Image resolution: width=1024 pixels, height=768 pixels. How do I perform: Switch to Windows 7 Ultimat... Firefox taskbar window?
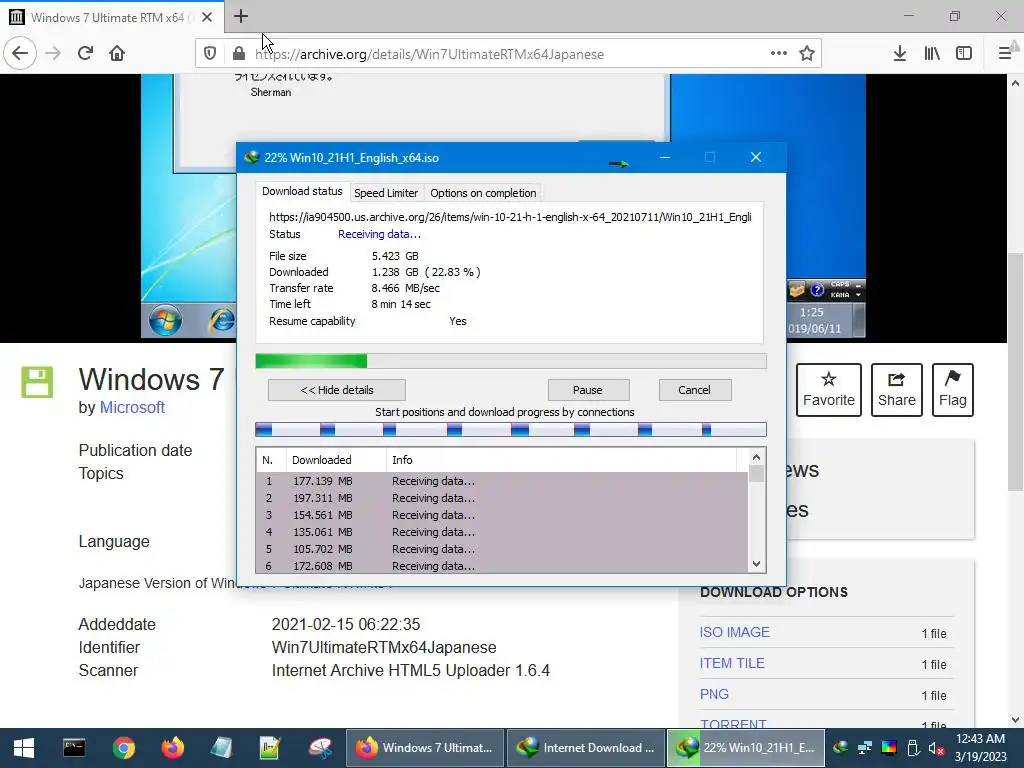click(424, 748)
